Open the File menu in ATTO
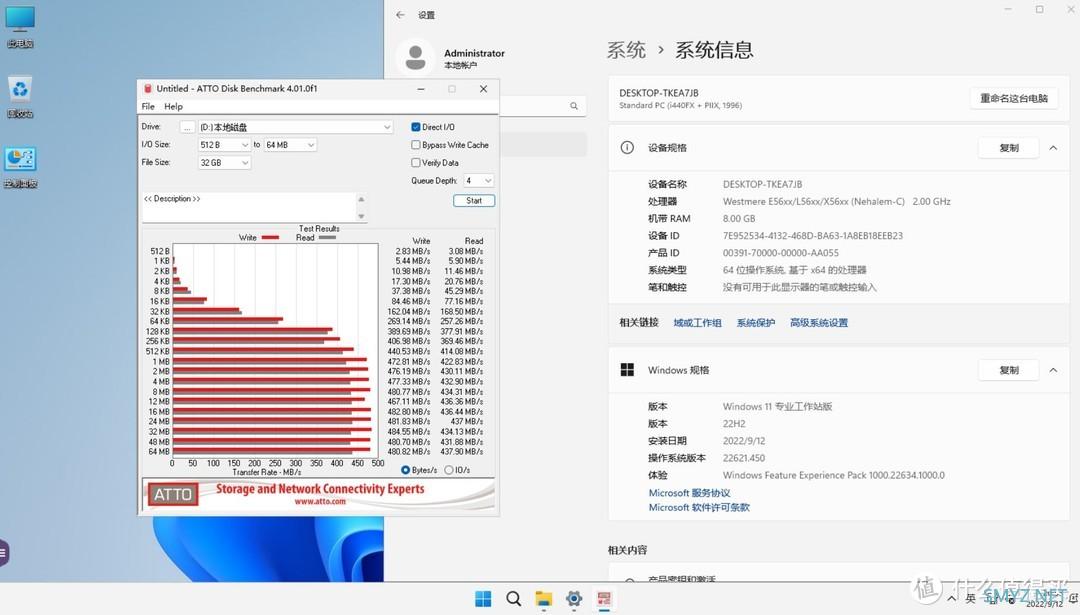Image resolution: width=1080 pixels, height=615 pixels. (148, 106)
